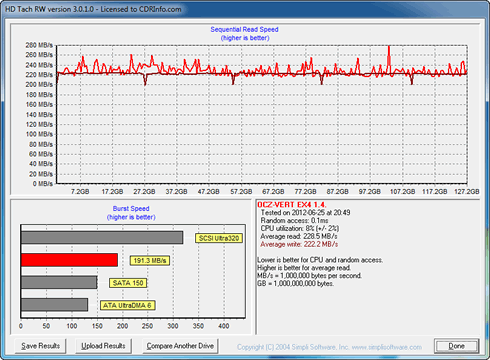Click the Done button
Viewport: 490px width, 360px height.
(456, 346)
